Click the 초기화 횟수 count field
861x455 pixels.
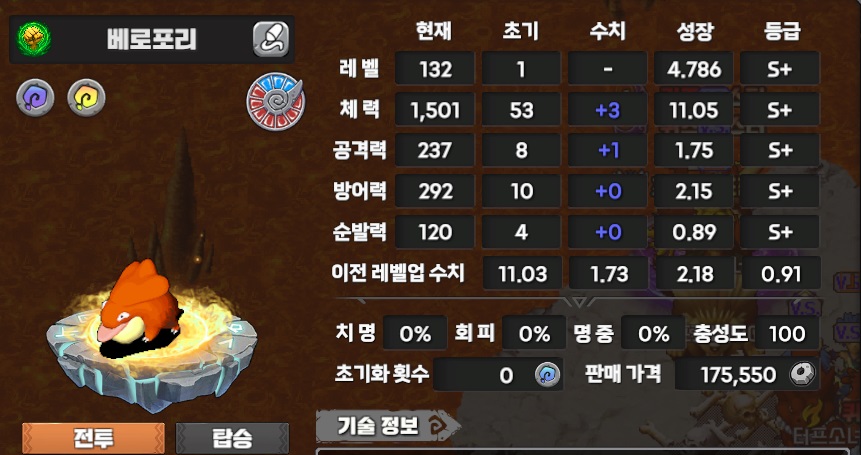tap(497, 374)
